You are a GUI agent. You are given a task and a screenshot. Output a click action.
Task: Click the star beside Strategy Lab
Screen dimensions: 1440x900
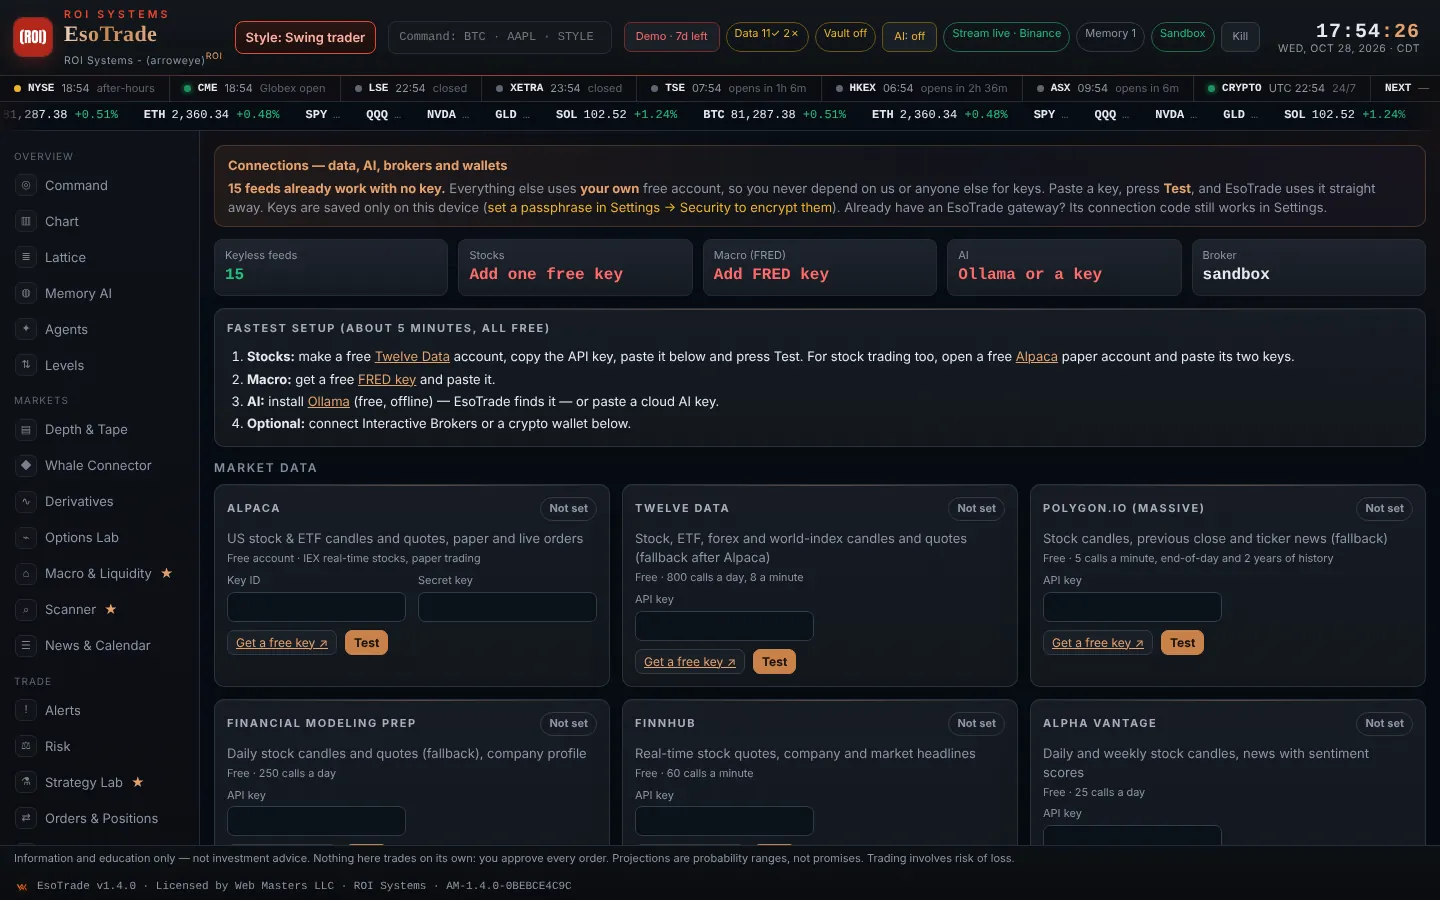point(138,782)
